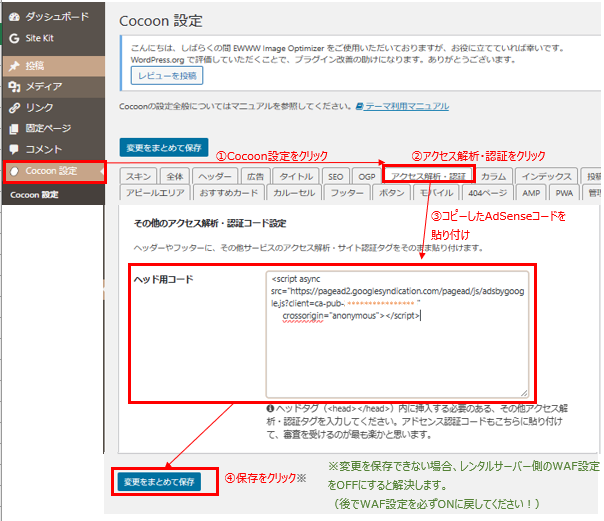Go to the SEO tab
Image resolution: width=604 pixels, height=521 pixels.
coord(335,176)
